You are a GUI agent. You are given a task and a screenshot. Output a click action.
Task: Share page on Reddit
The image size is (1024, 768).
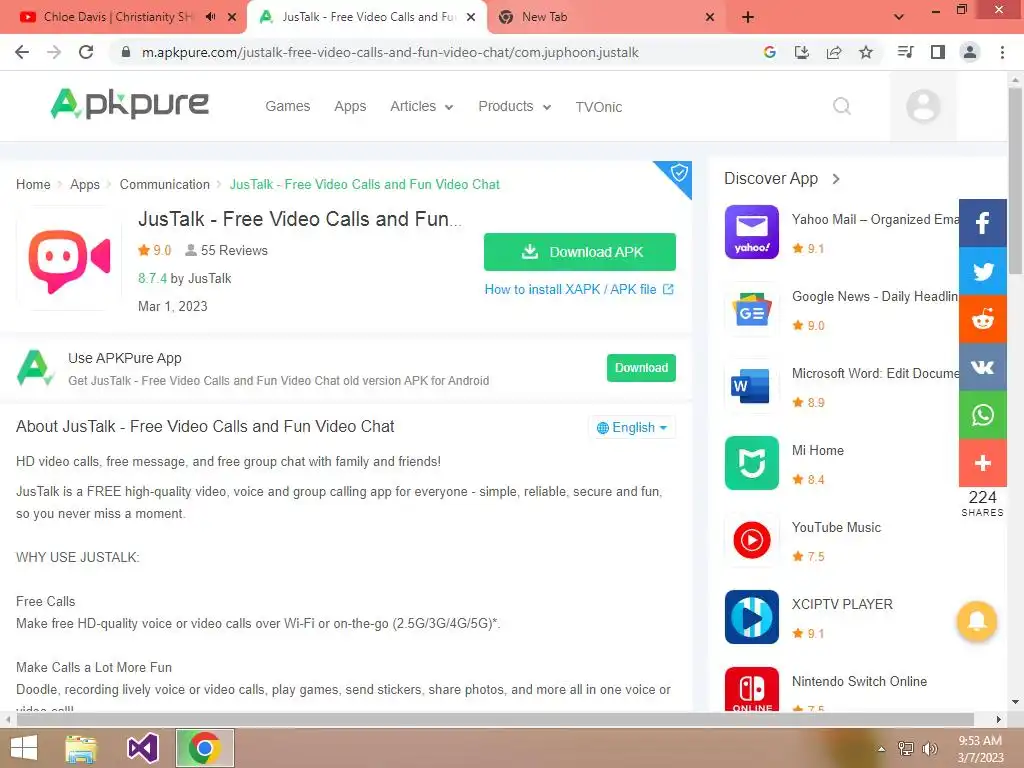point(982,319)
